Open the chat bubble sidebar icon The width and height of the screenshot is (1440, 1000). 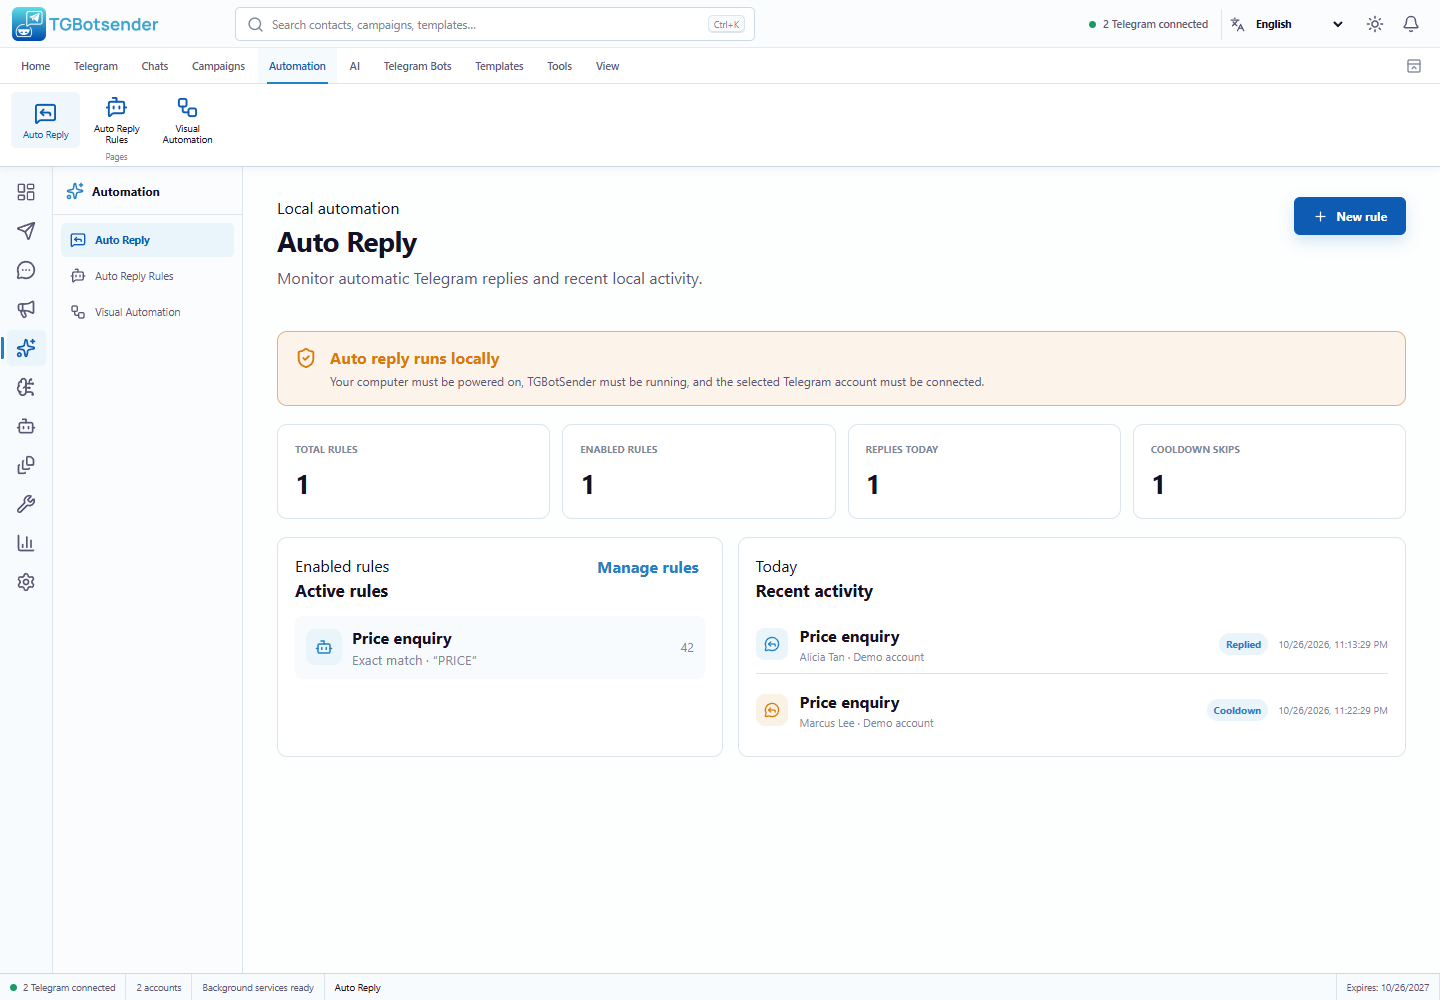[26, 270]
